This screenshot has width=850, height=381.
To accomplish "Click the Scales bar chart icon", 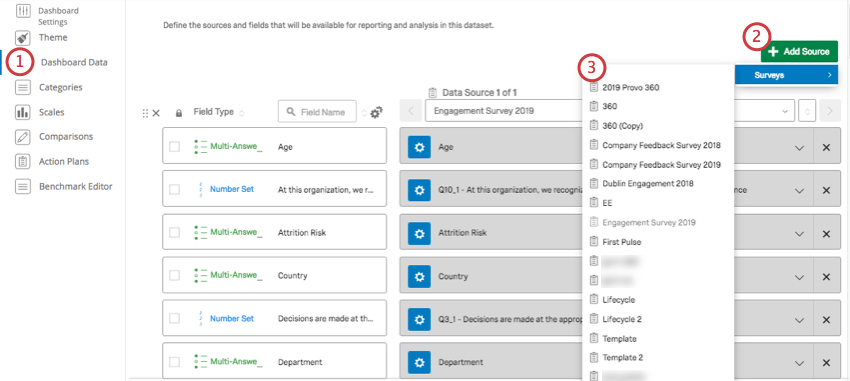I will (x=23, y=112).
